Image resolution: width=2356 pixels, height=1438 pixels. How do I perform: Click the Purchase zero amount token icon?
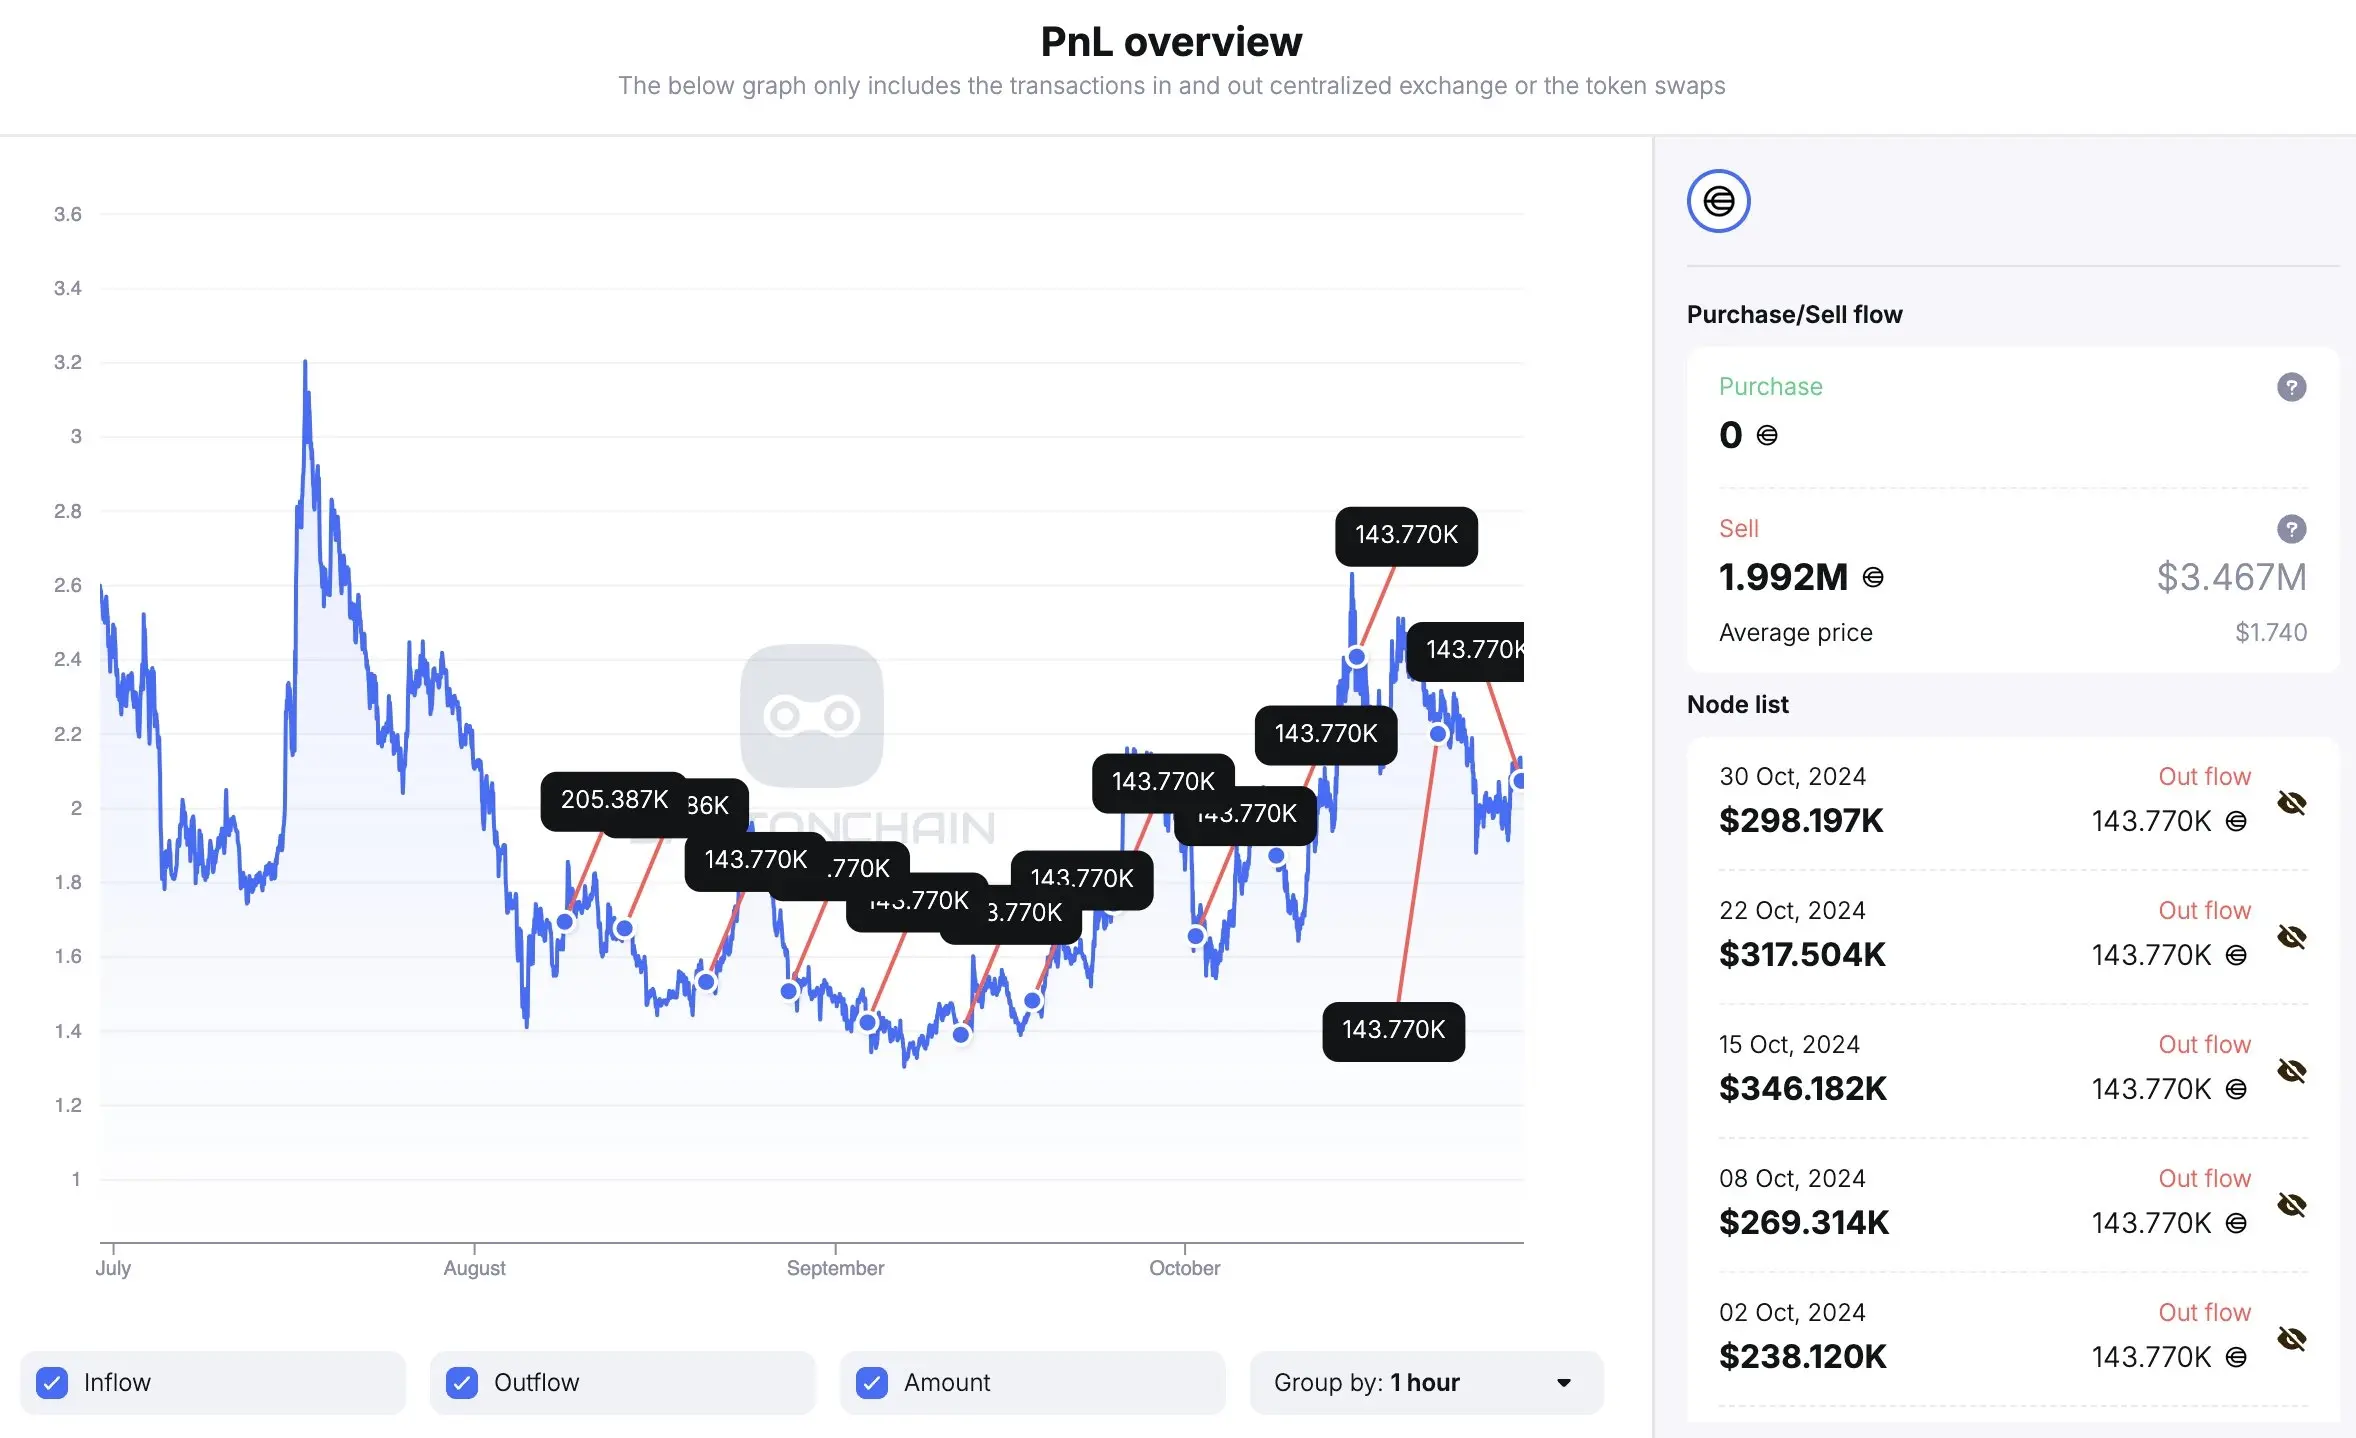point(1767,435)
